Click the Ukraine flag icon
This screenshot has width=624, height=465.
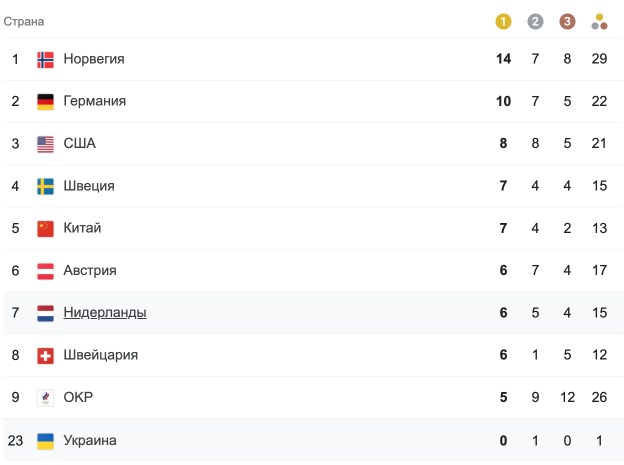[45, 441]
